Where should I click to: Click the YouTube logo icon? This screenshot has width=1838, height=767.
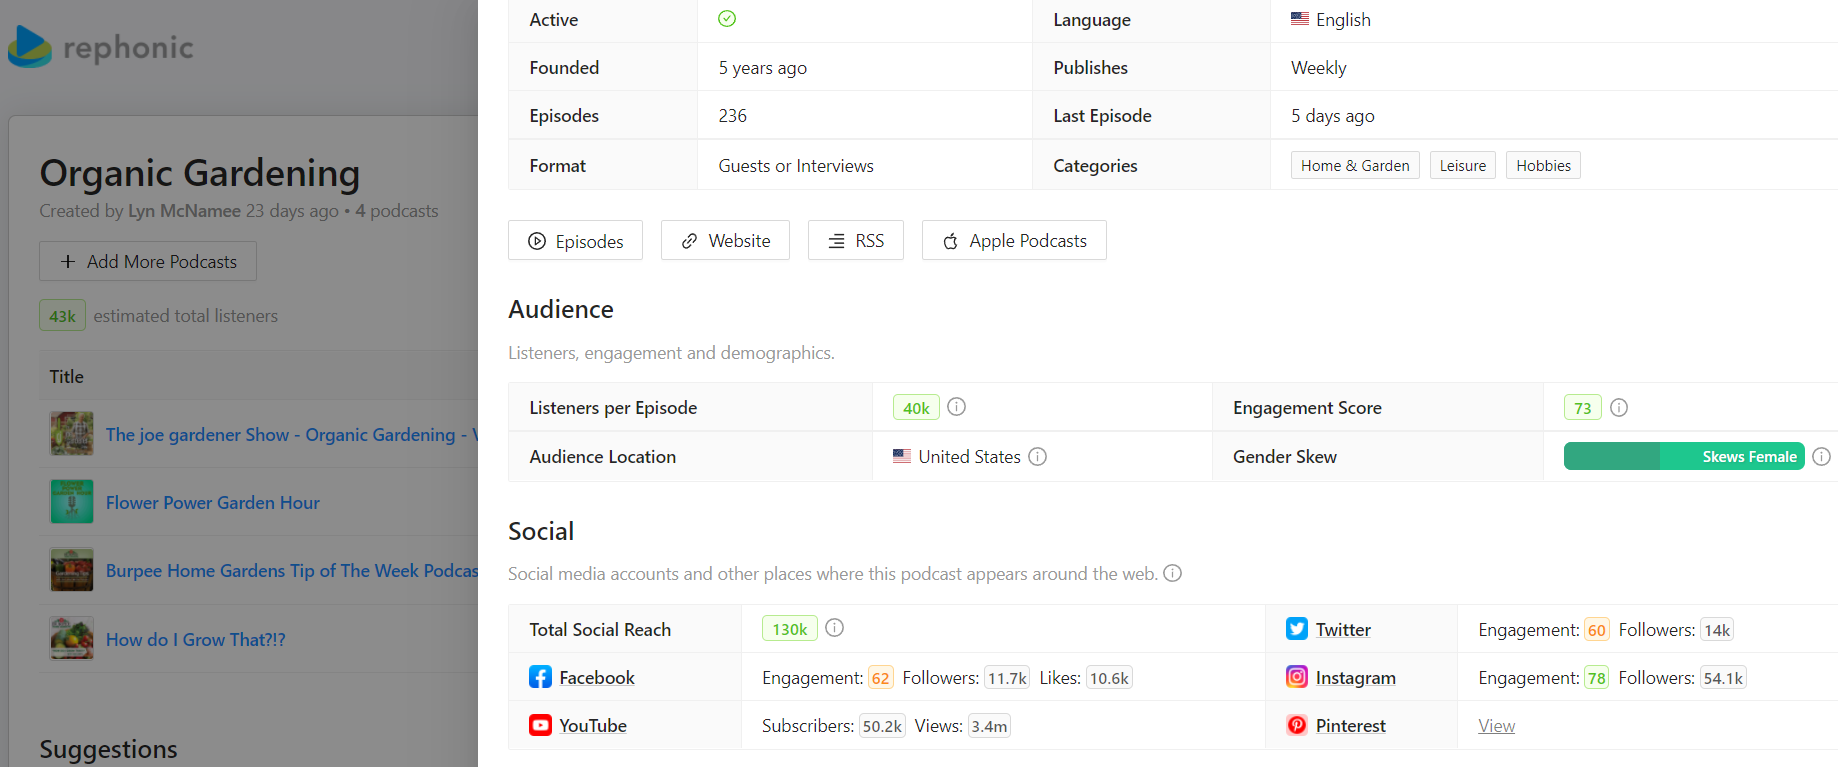coord(540,725)
